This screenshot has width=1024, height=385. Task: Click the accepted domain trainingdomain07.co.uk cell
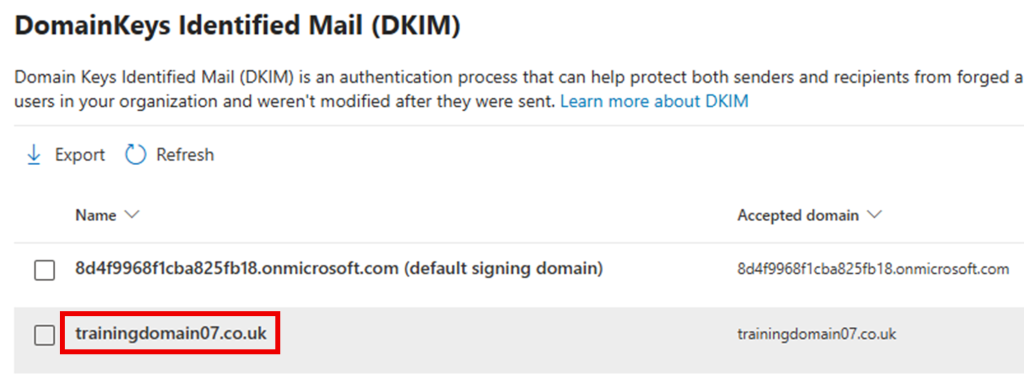point(816,334)
